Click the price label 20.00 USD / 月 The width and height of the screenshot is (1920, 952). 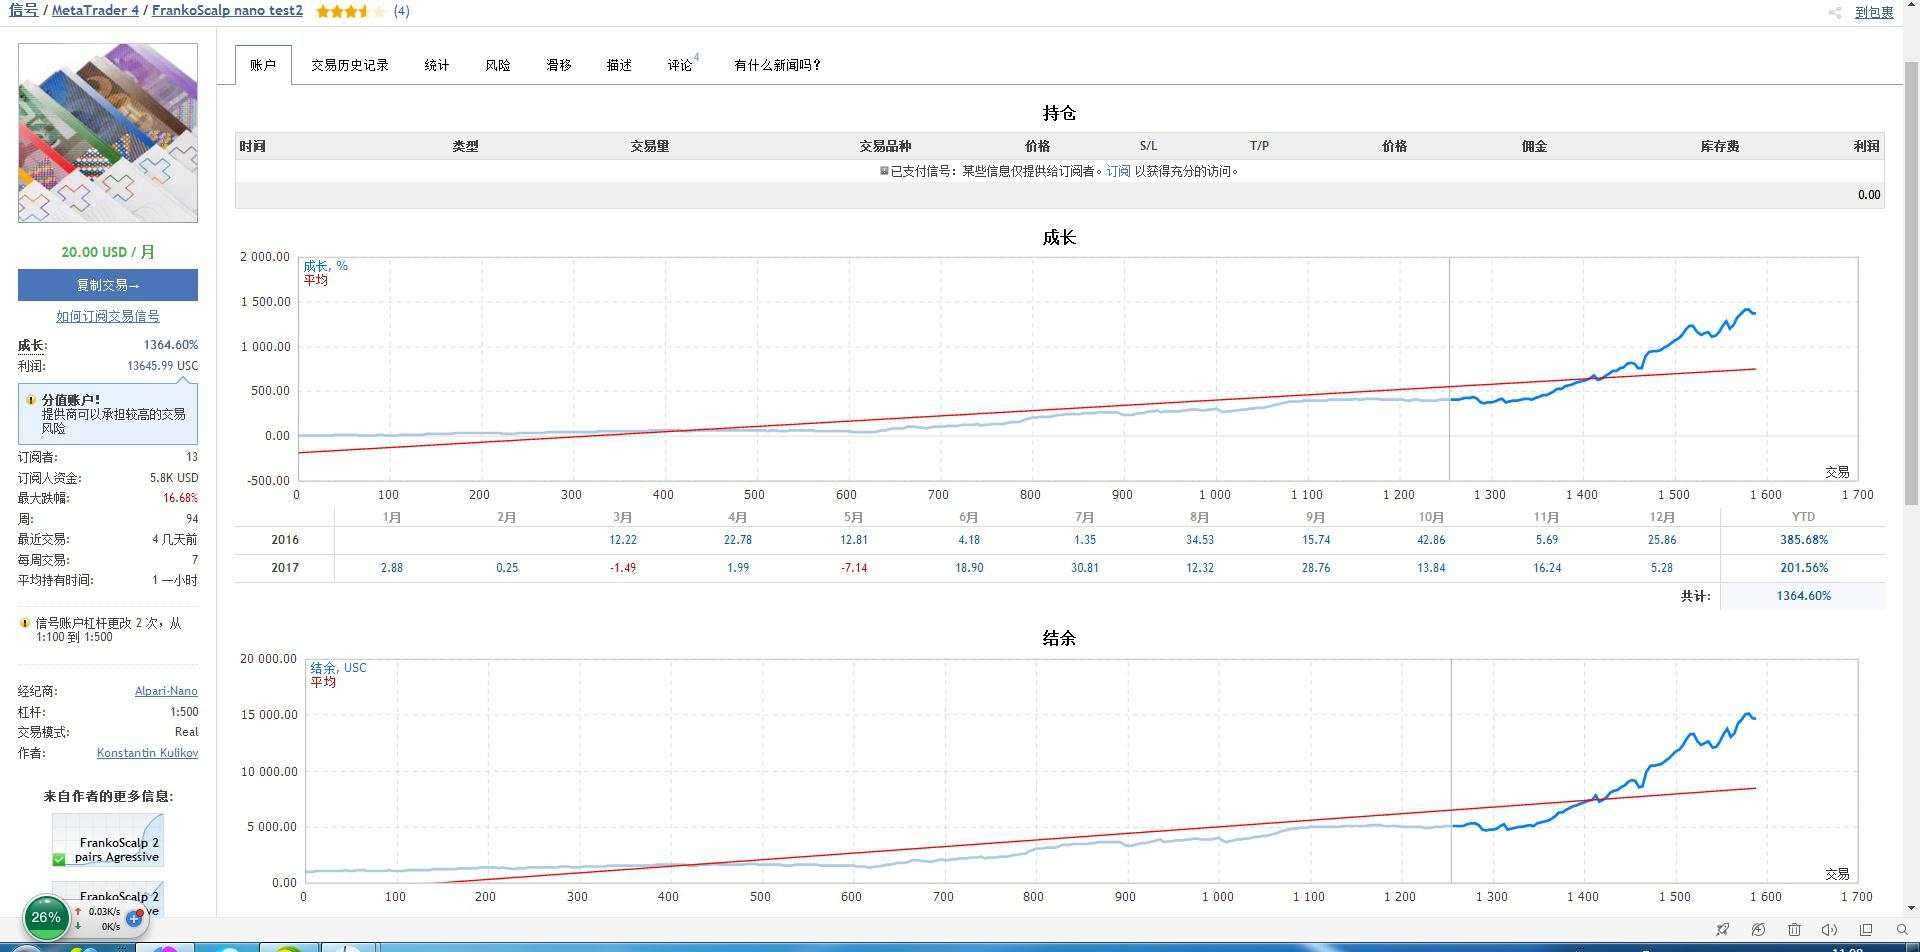[108, 252]
